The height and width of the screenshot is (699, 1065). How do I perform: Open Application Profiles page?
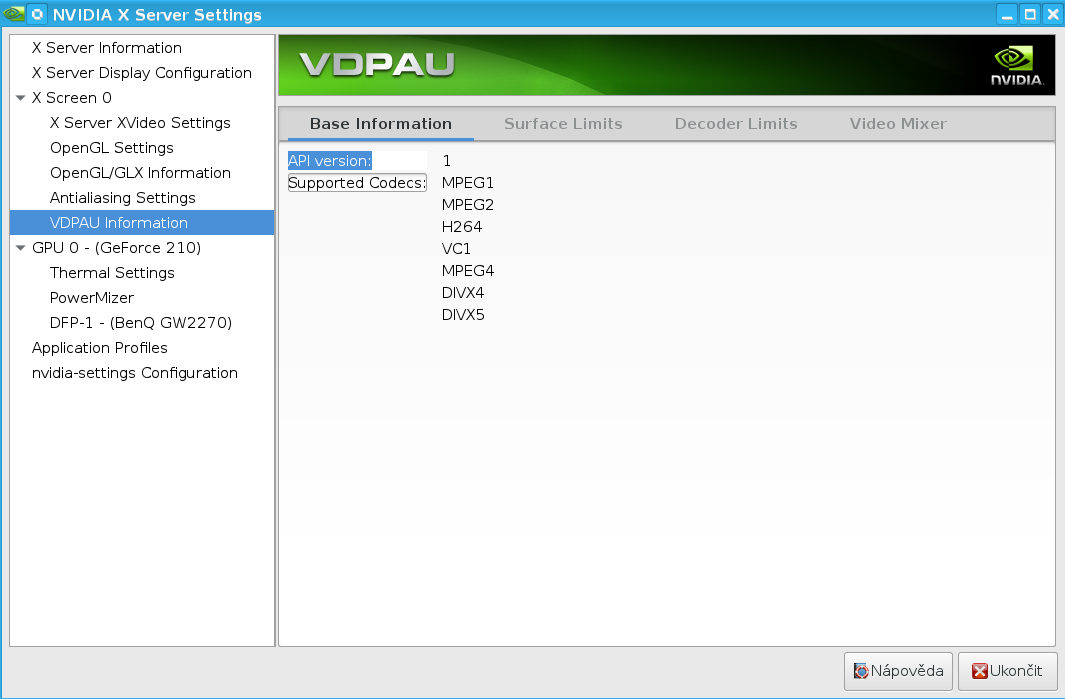[99, 348]
